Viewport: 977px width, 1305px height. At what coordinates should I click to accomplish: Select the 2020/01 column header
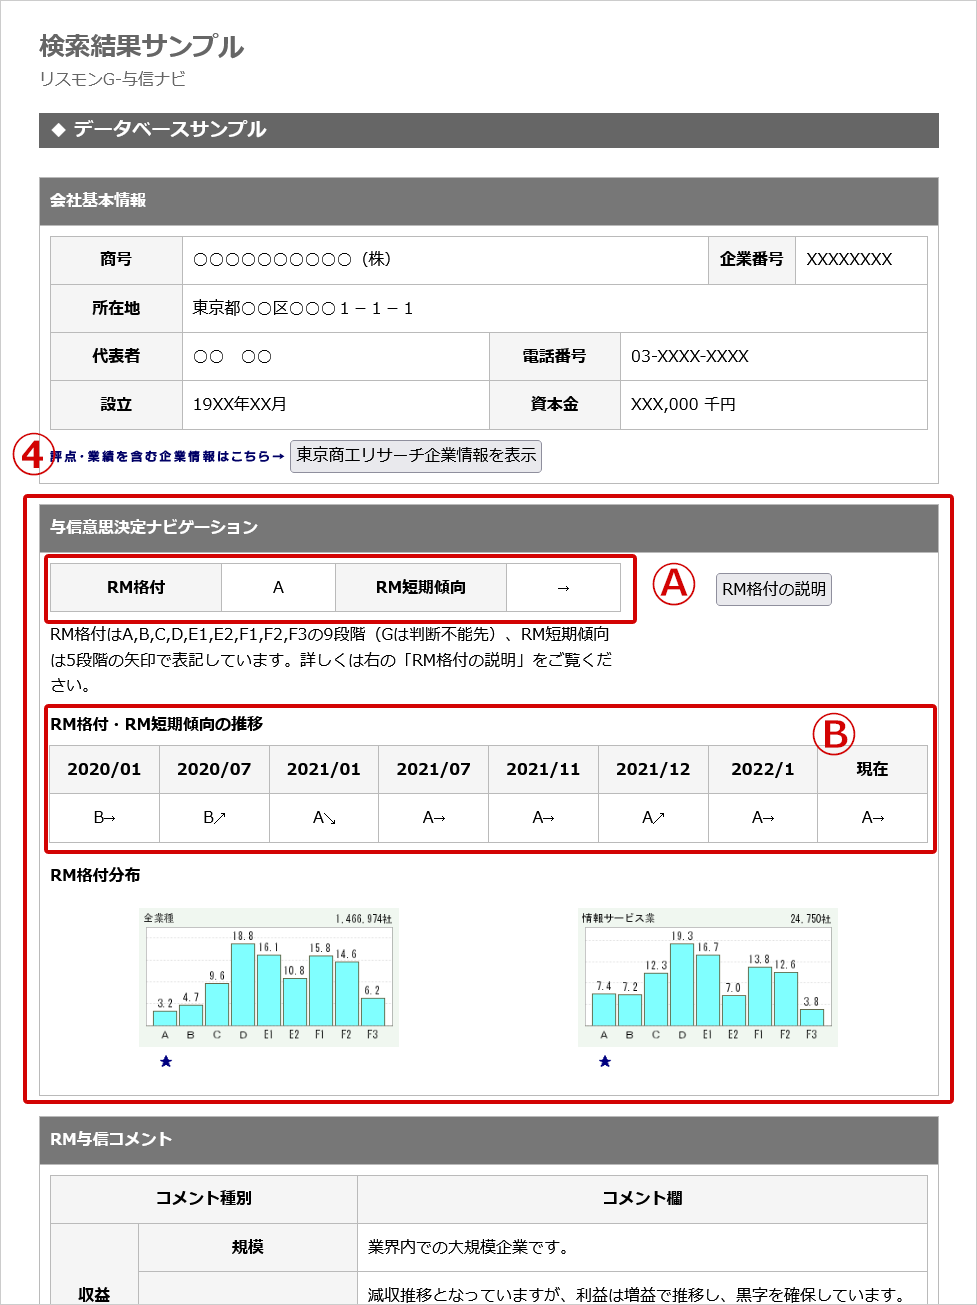point(104,769)
